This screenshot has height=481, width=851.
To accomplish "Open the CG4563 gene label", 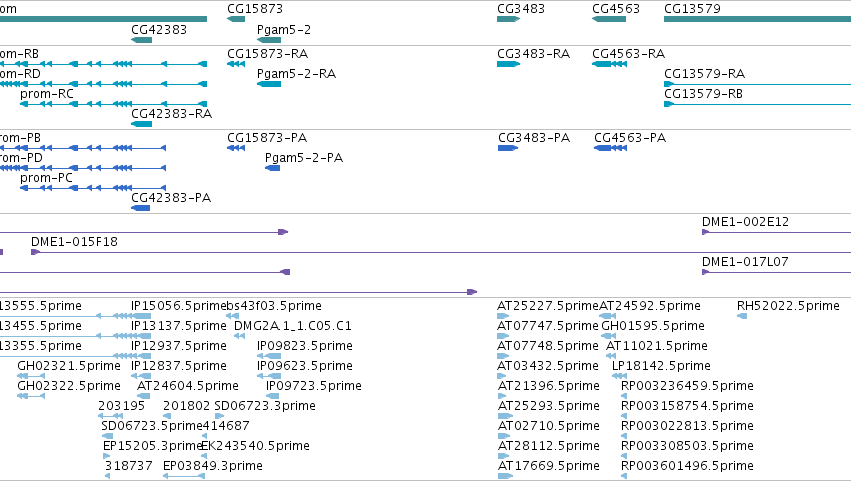I will tap(616, 9).
